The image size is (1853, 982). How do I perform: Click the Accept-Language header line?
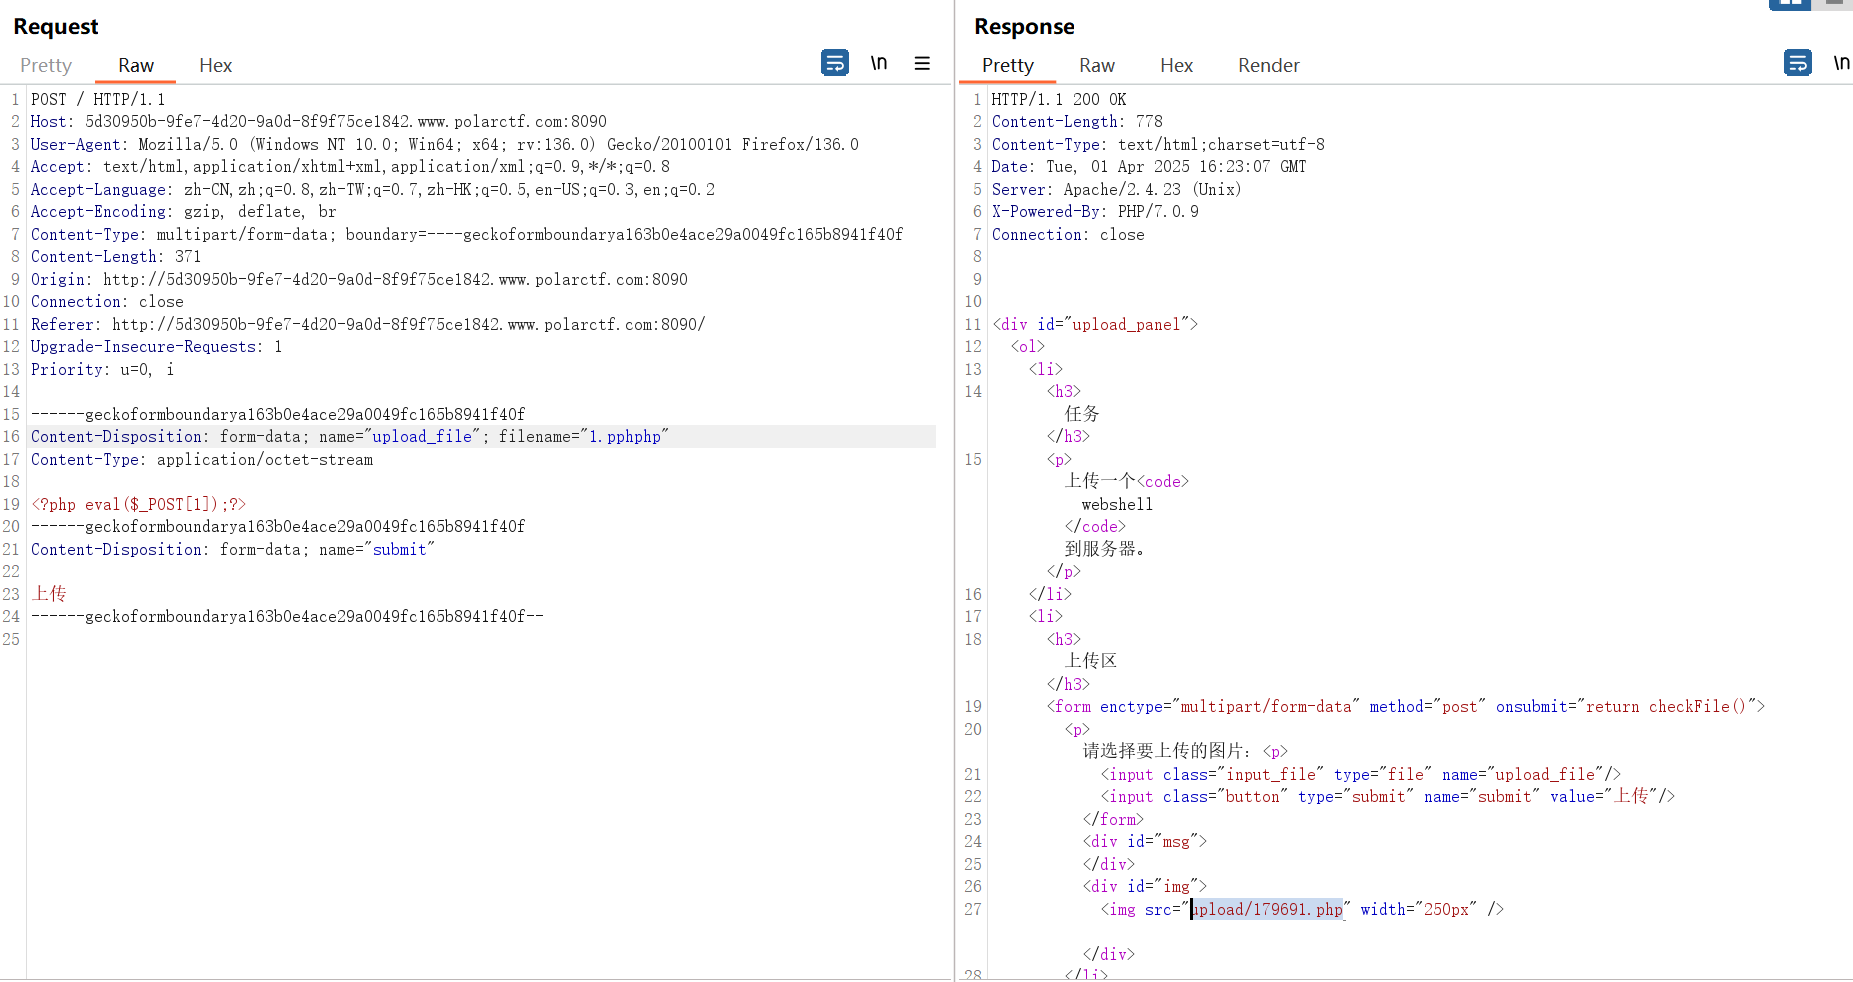coord(373,189)
